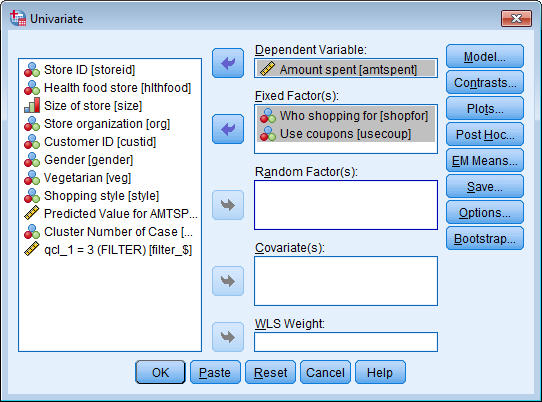Click the empty Covariate(s) list box
Viewport: 542px width, 402px height.
[x=346, y=281]
